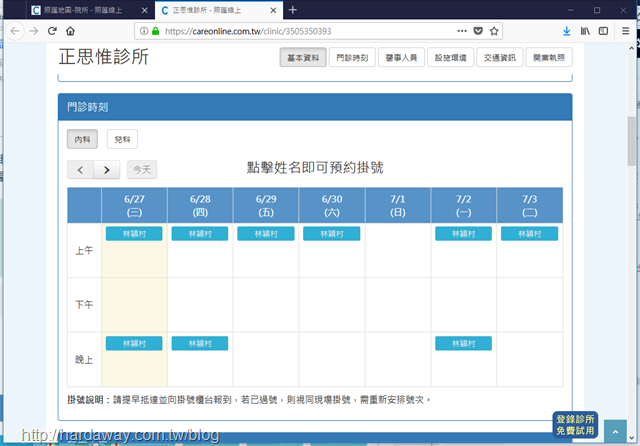This screenshot has height=446, width=640.
Task: Open the 醫事人員 section button
Action: coord(401,58)
